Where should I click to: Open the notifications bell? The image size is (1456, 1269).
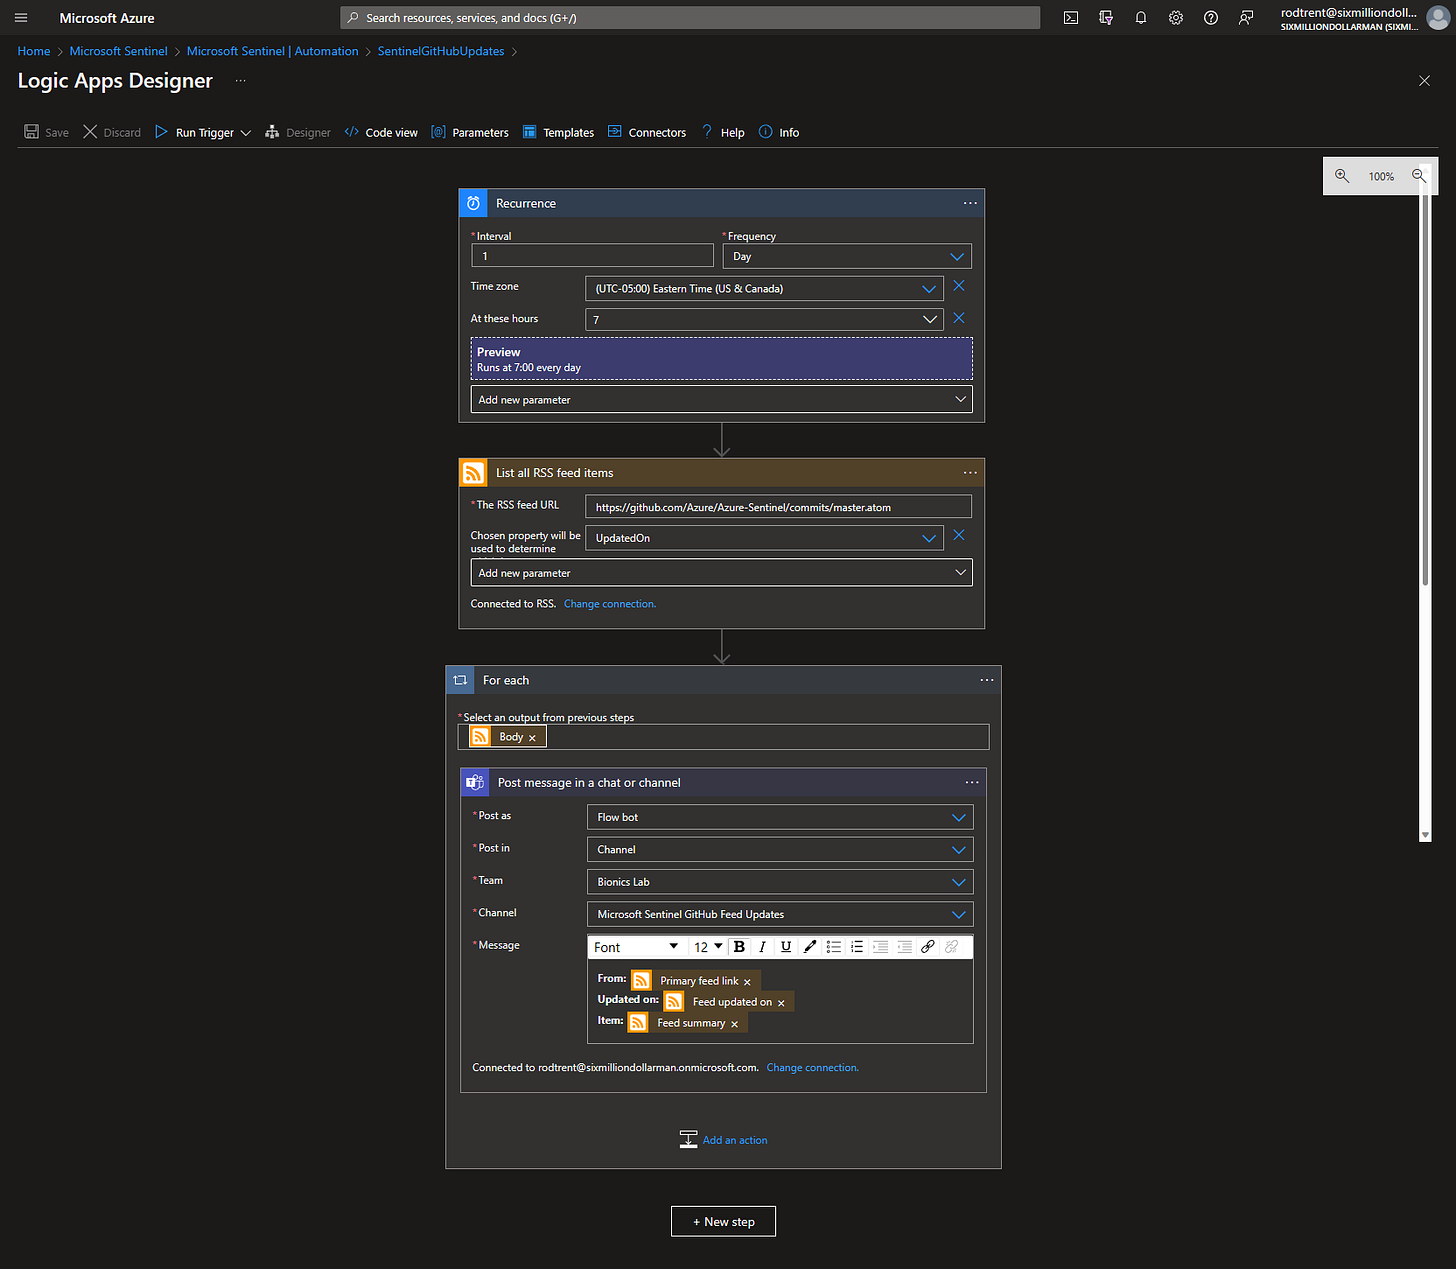click(x=1141, y=18)
